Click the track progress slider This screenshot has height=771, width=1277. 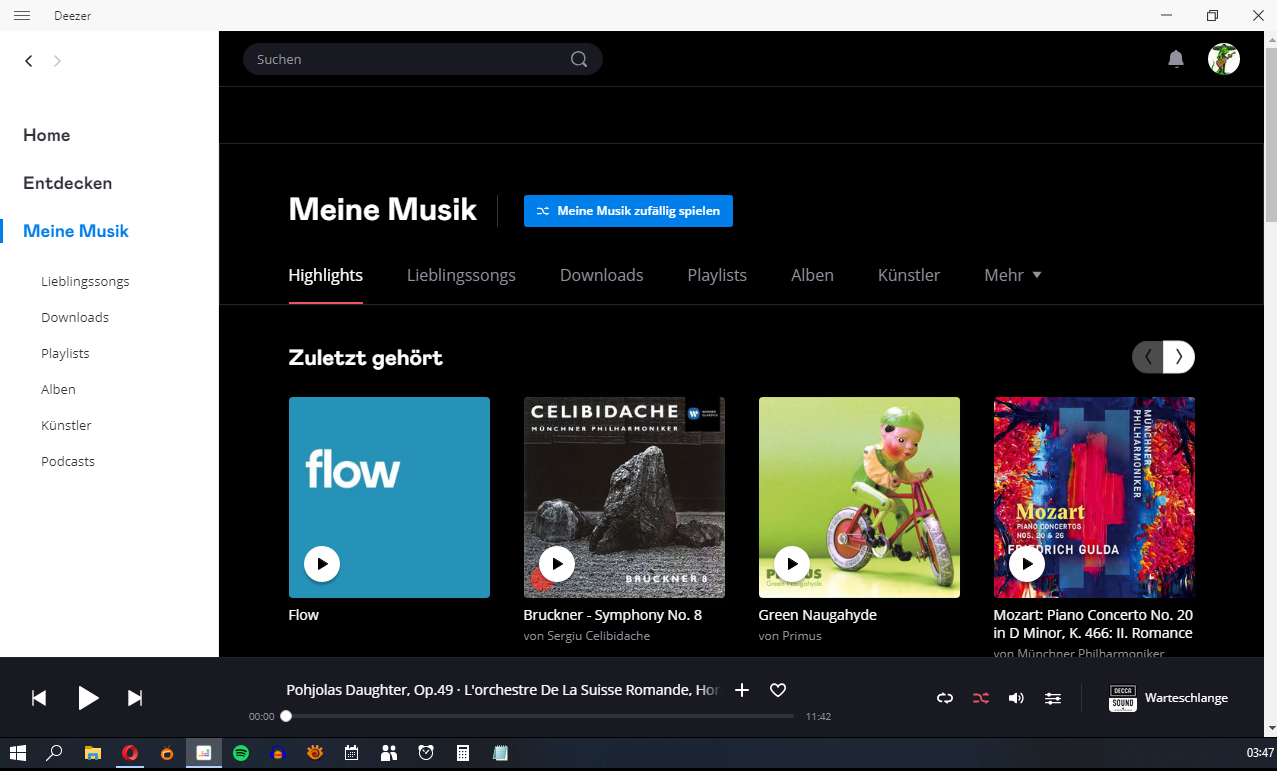(x=539, y=716)
